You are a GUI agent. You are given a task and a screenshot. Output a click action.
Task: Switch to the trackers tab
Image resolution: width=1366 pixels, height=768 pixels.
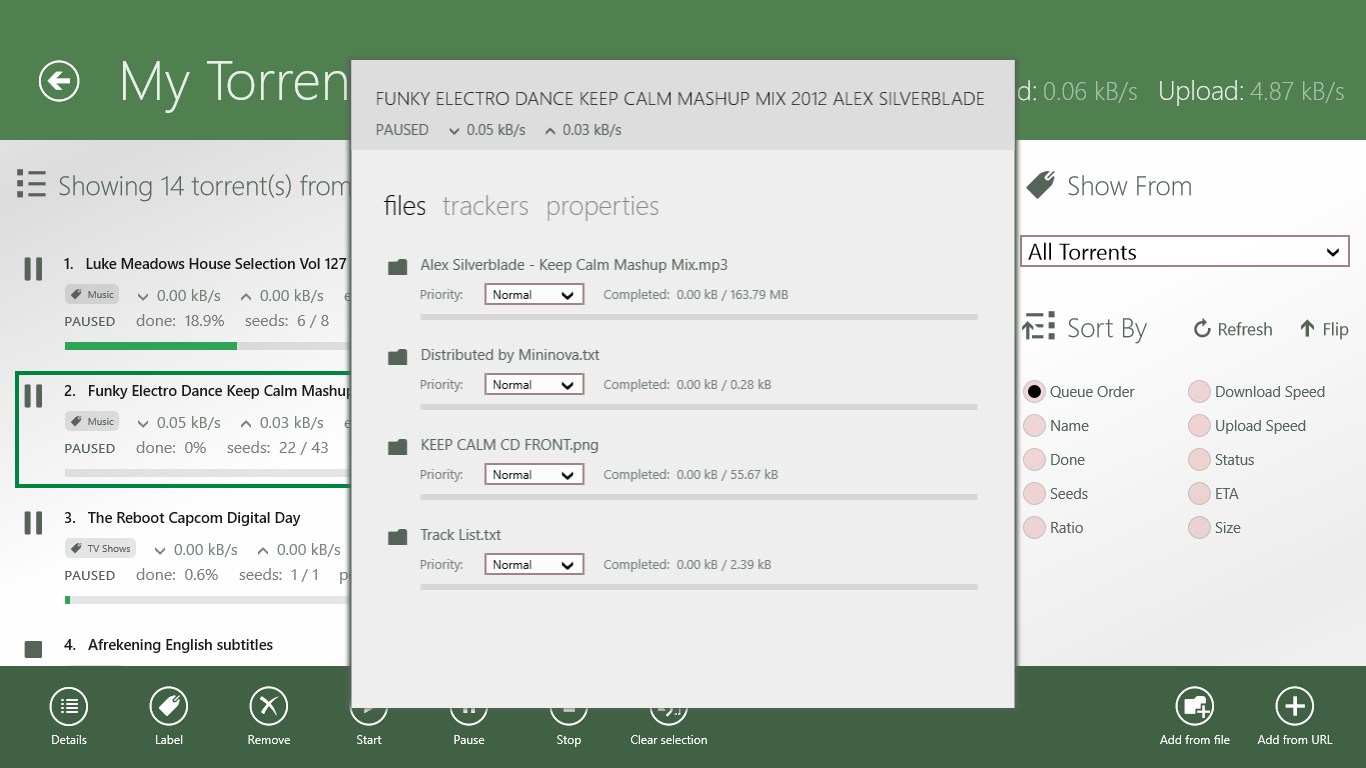485,206
